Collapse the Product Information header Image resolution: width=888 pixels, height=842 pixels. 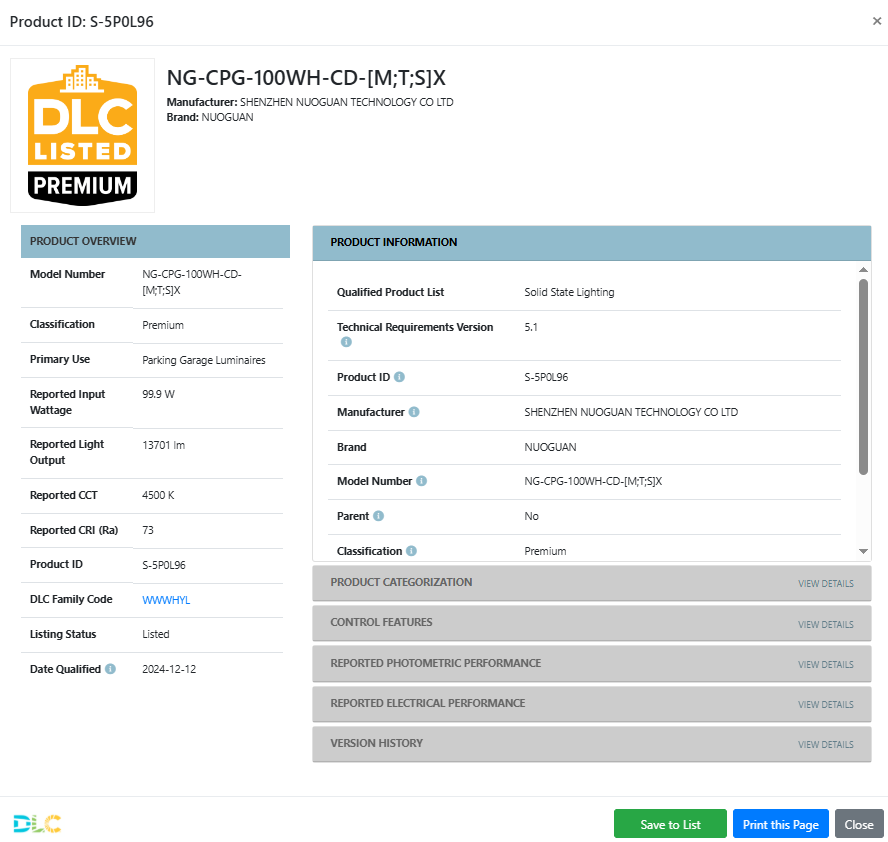point(591,242)
